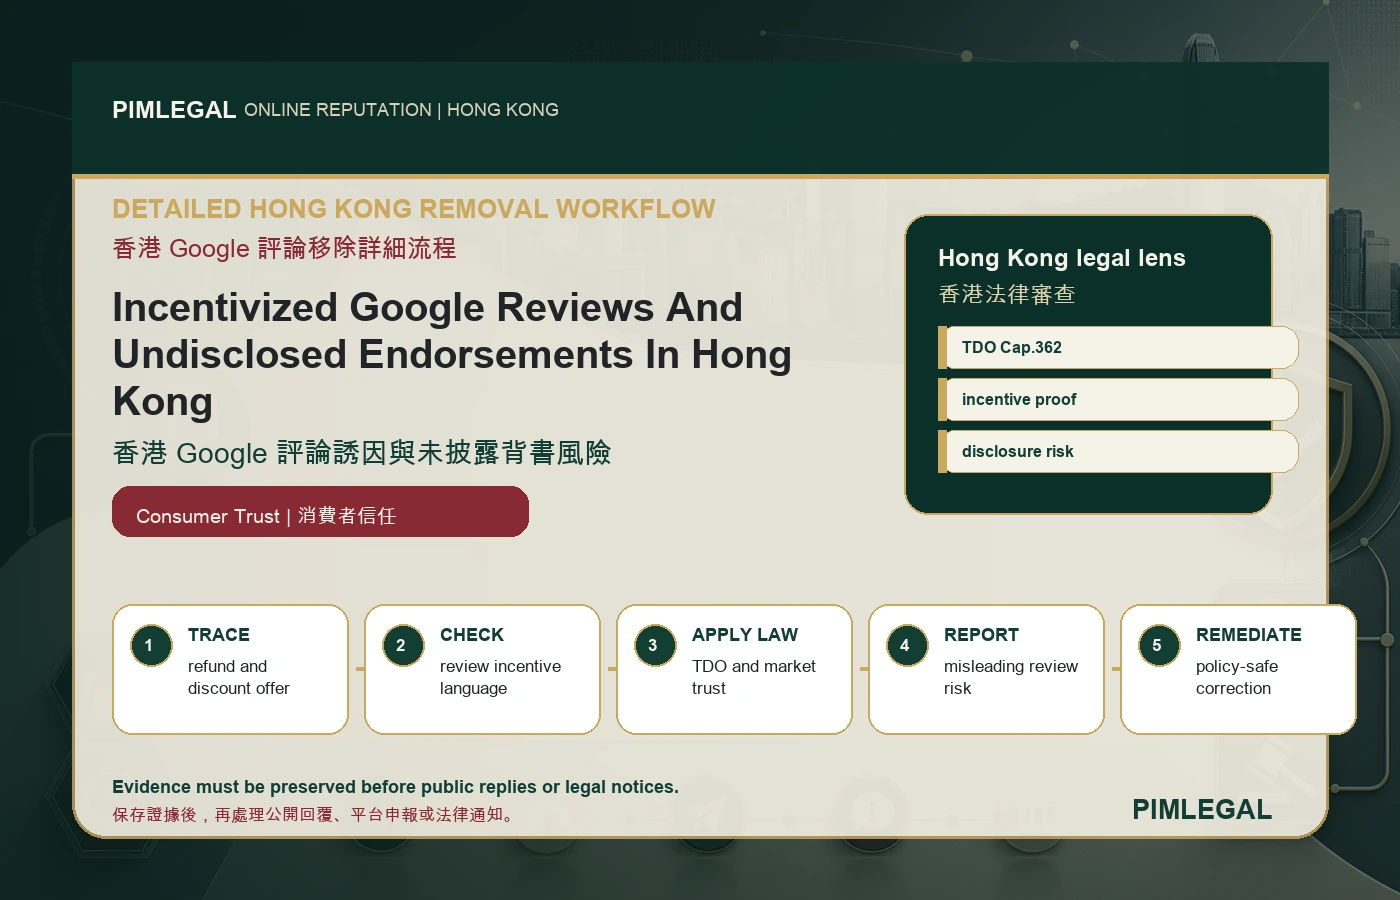The width and height of the screenshot is (1400, 900).
Task: Select the TDO Cap.362 pill
Action: click(1118, 347)
